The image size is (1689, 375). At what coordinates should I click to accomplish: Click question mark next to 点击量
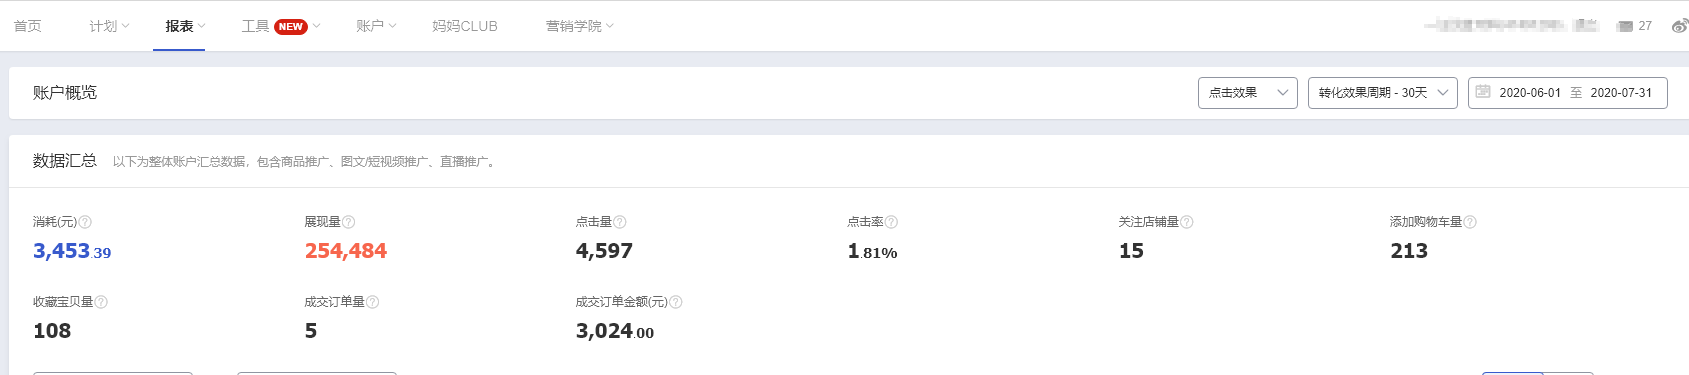620,222
